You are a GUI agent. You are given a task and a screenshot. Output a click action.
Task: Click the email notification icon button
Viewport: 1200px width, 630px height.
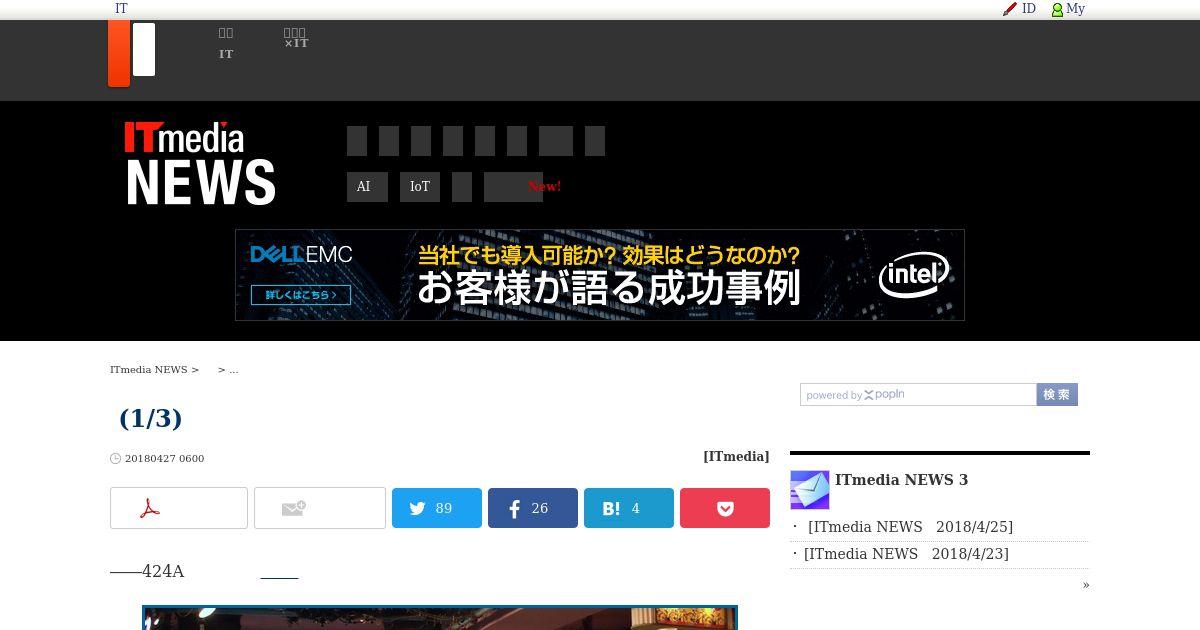(320, 508)
